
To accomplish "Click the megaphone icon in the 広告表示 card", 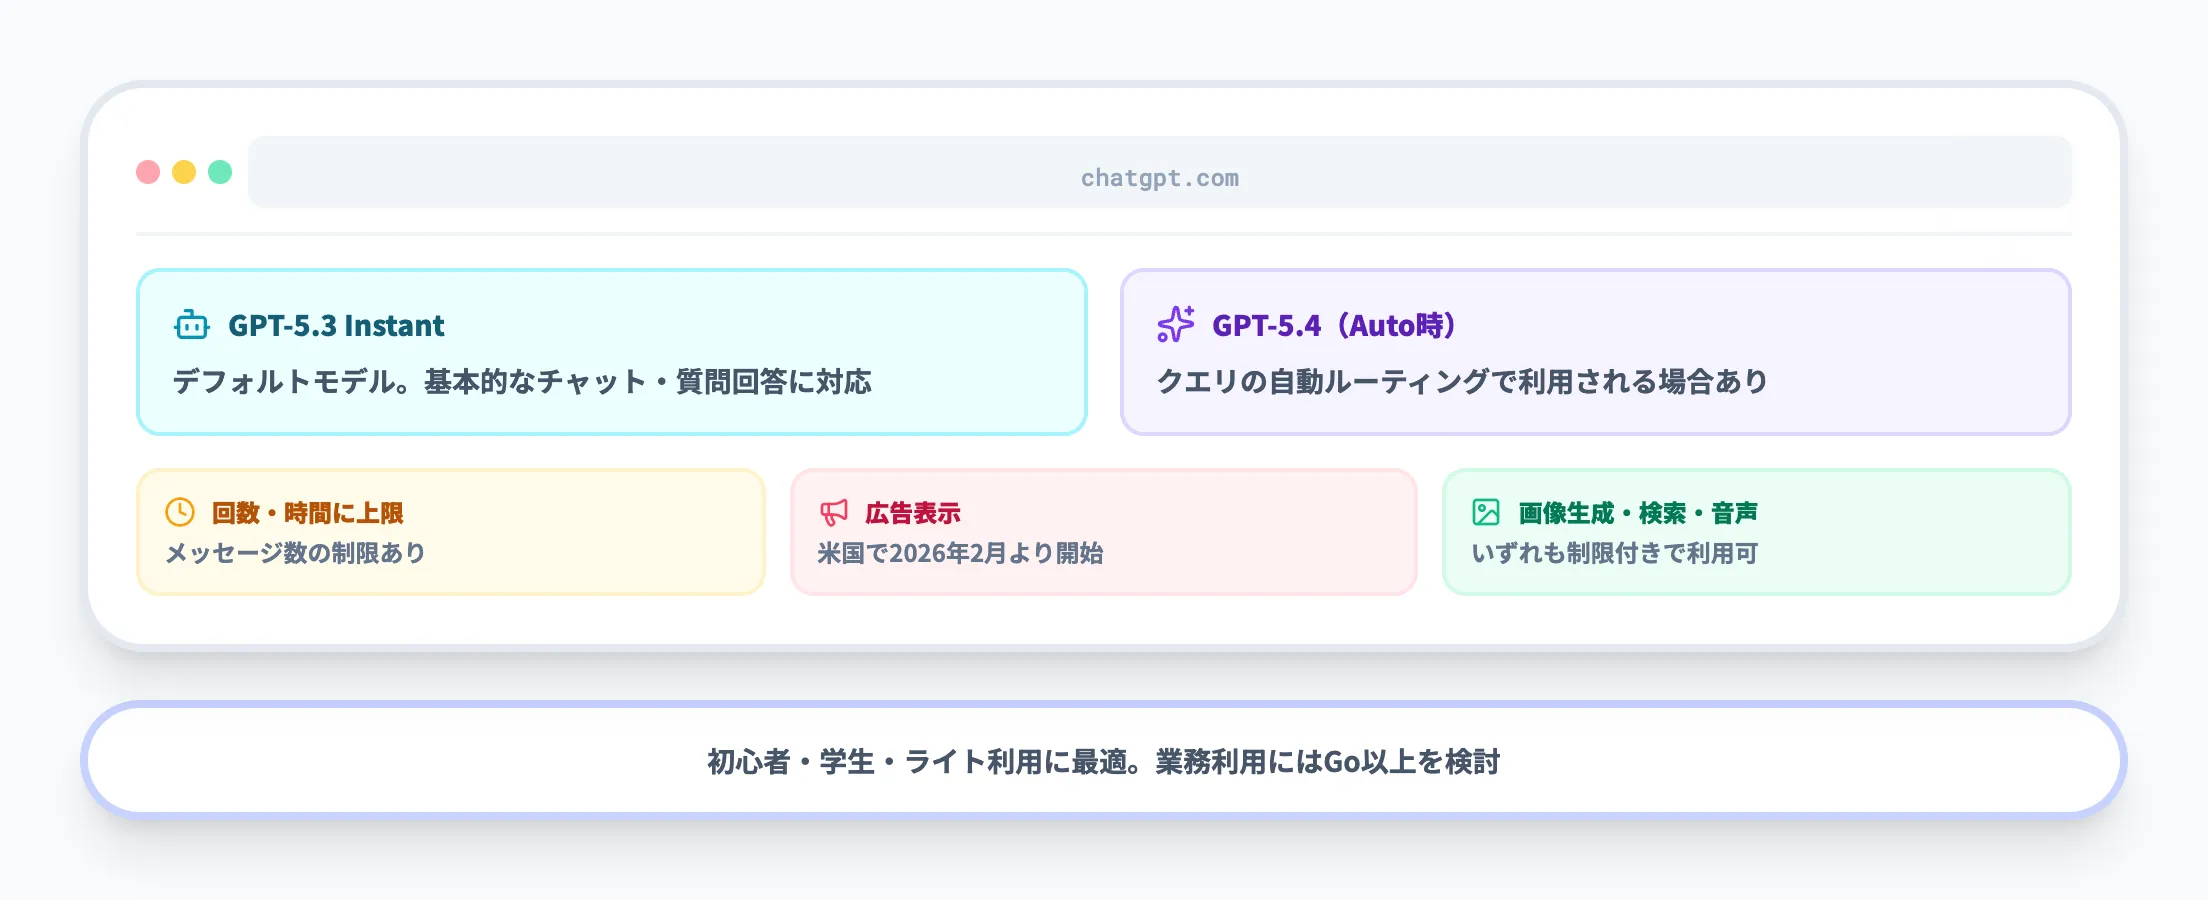I will (833, 511).
